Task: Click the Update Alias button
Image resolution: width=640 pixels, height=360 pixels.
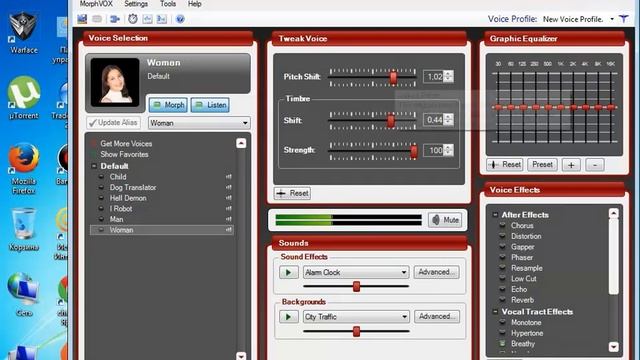Action: coord(113,122)
